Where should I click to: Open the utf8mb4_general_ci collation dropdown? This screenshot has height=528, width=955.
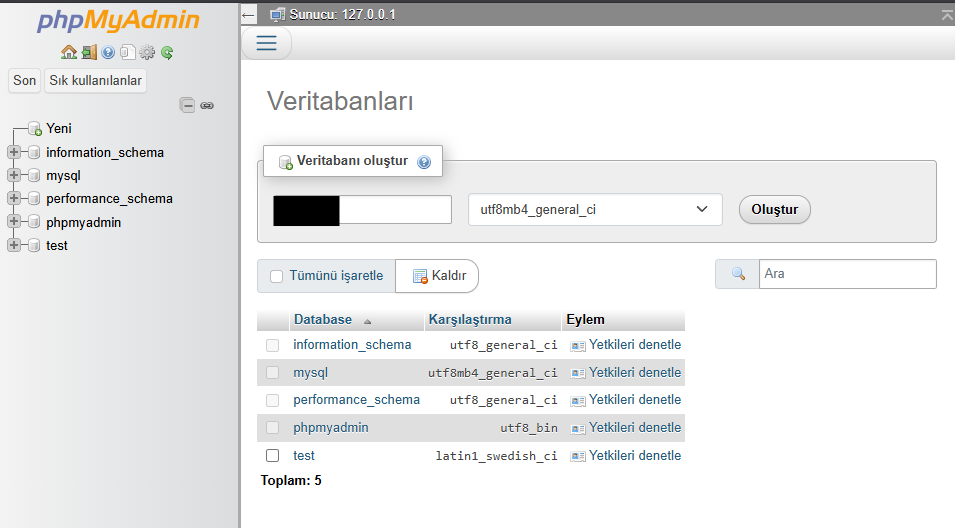click(595, 209)
